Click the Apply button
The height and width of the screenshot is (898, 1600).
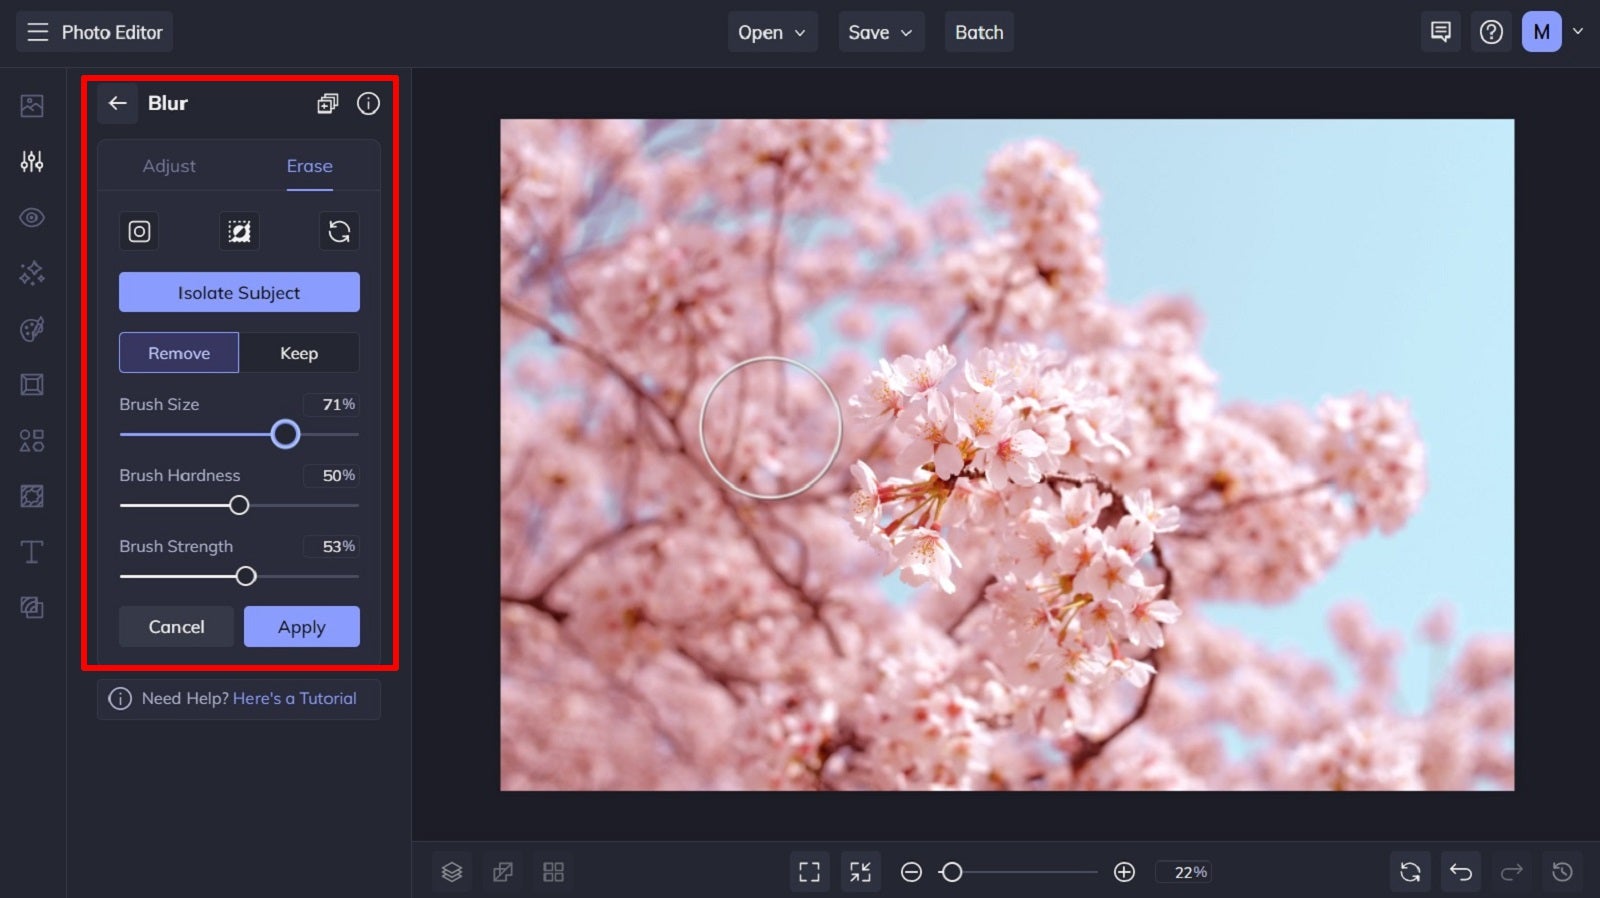click(x=302, y=627)
